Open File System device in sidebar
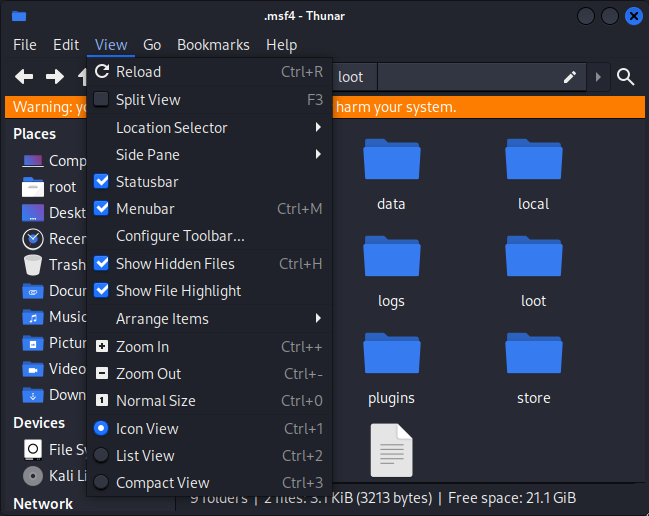This screenshot has width=649, height=516. click(x=54, y=450)
